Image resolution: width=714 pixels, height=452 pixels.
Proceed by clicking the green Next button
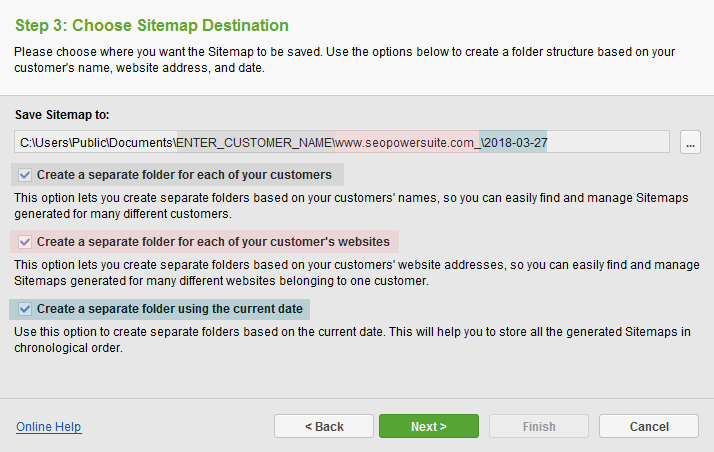(x=428, y=426)
